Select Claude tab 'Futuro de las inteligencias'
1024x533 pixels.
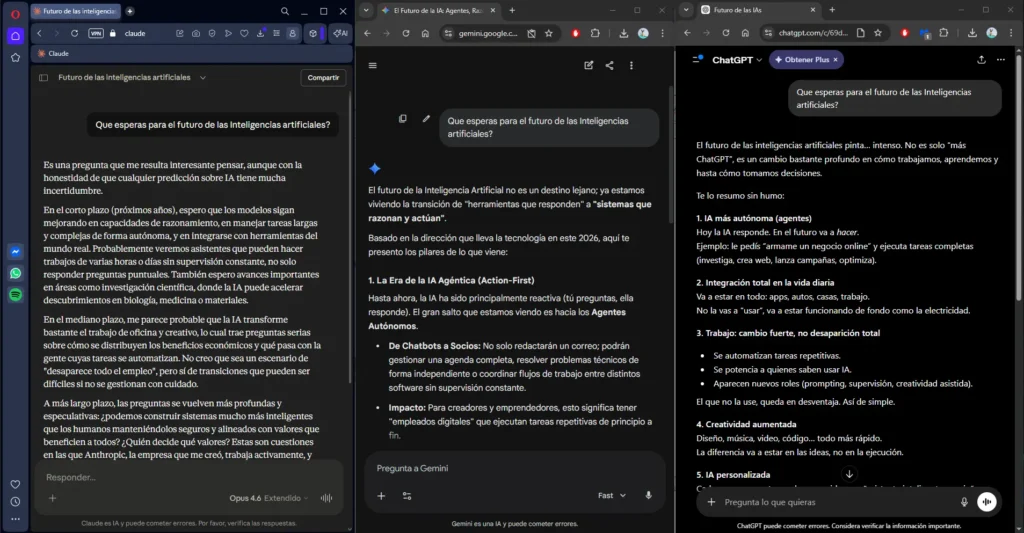pos(76,11)
